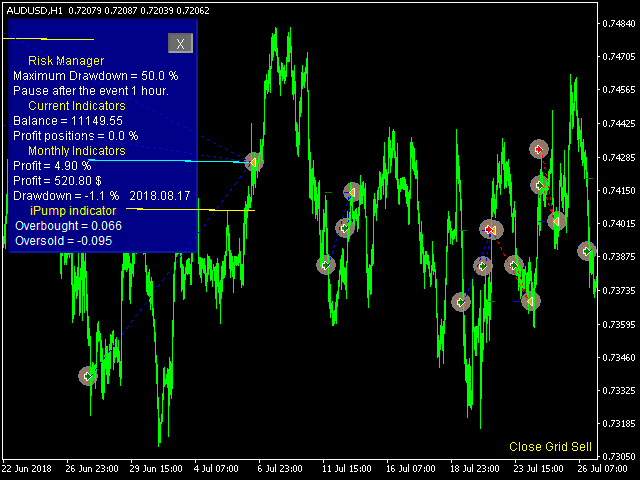Select the arrow marker near 0.73900 on 26 Jul
This screenshot has height=480, width=640.
coord(587,251)
